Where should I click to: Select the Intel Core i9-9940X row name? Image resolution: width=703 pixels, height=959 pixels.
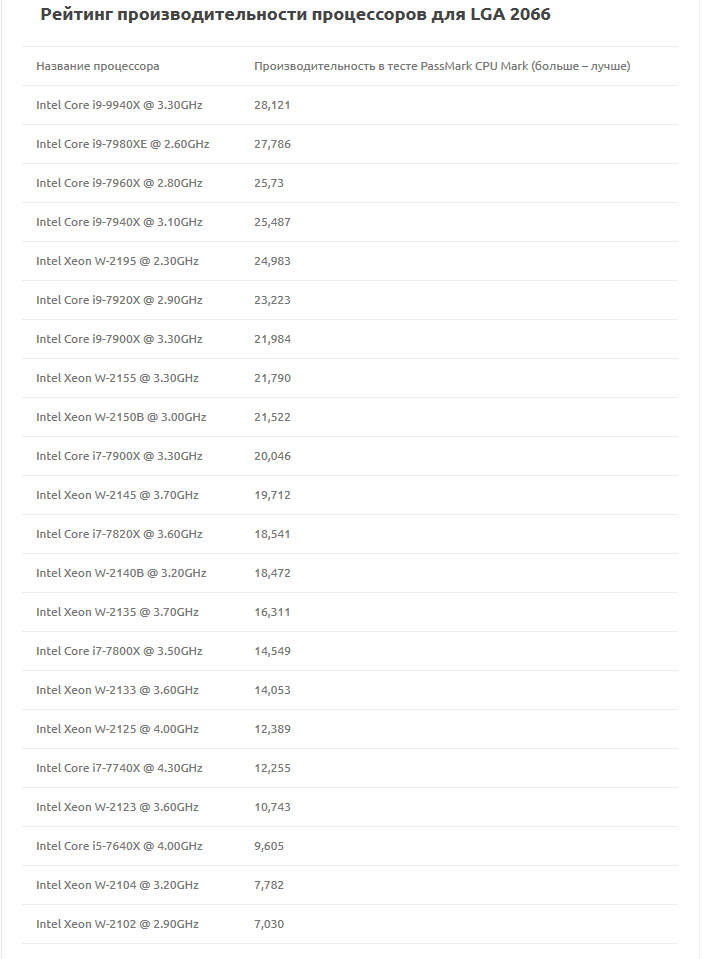(119, 105)
